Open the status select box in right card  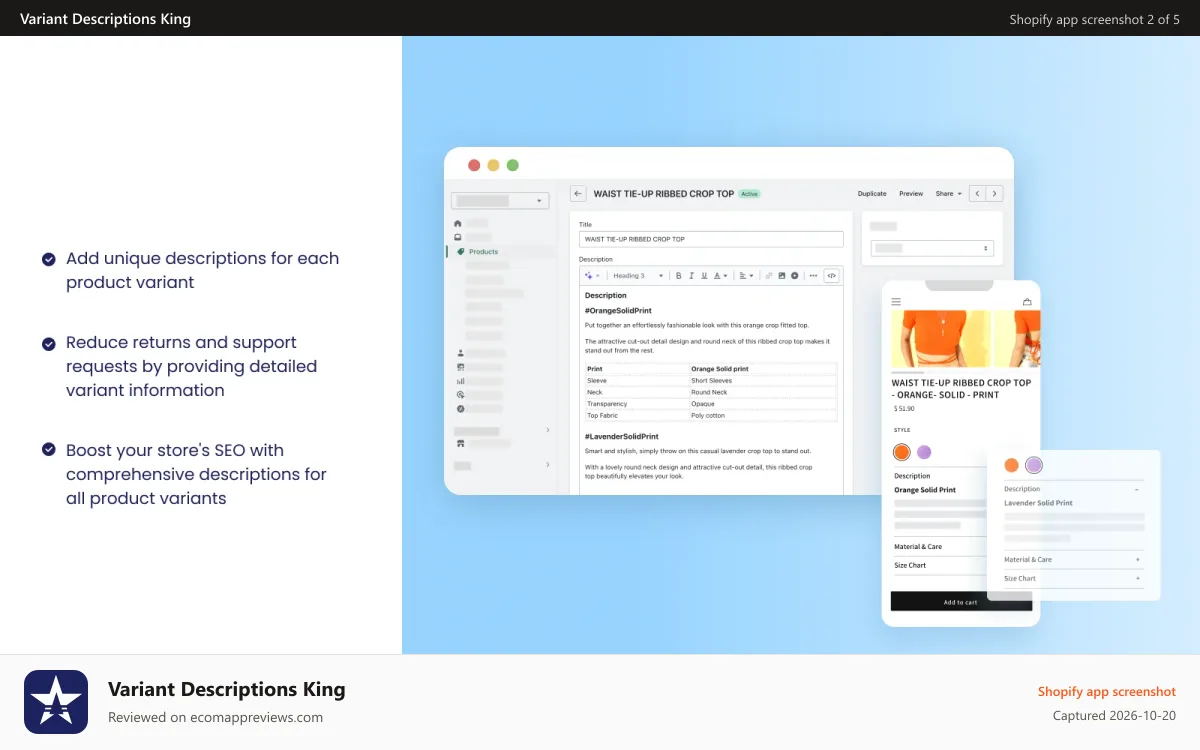pyautogui.click(x=931, y=248)
